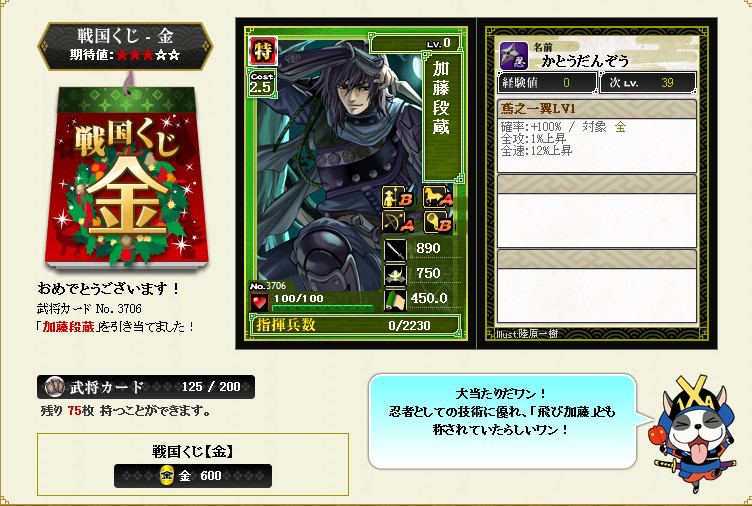
Task: Click the 特 rarity badge icon
Action: (262, 51)
